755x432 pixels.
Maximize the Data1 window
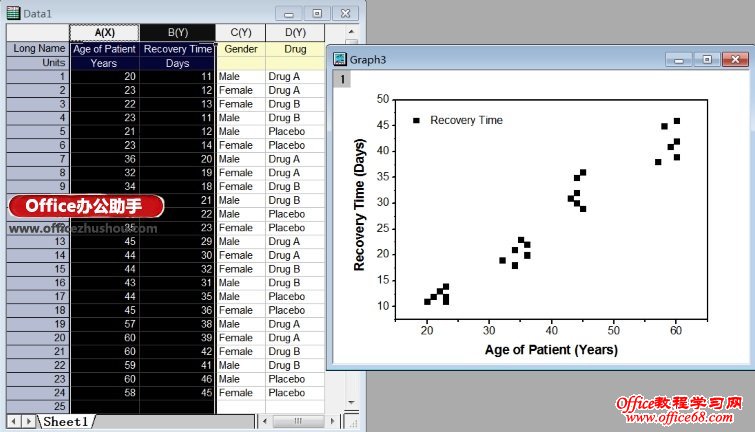click(317, 13)
